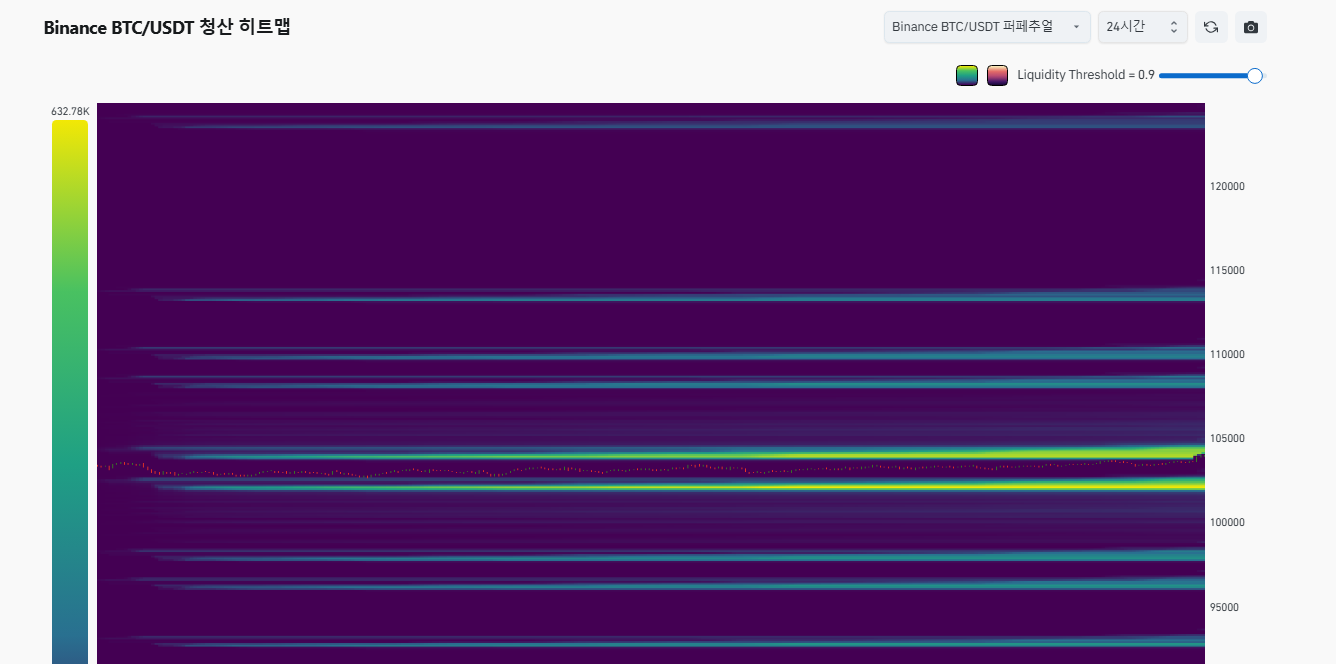
Task: Click the Liquidity Threshold slider handle
Action: [1255, 75]
